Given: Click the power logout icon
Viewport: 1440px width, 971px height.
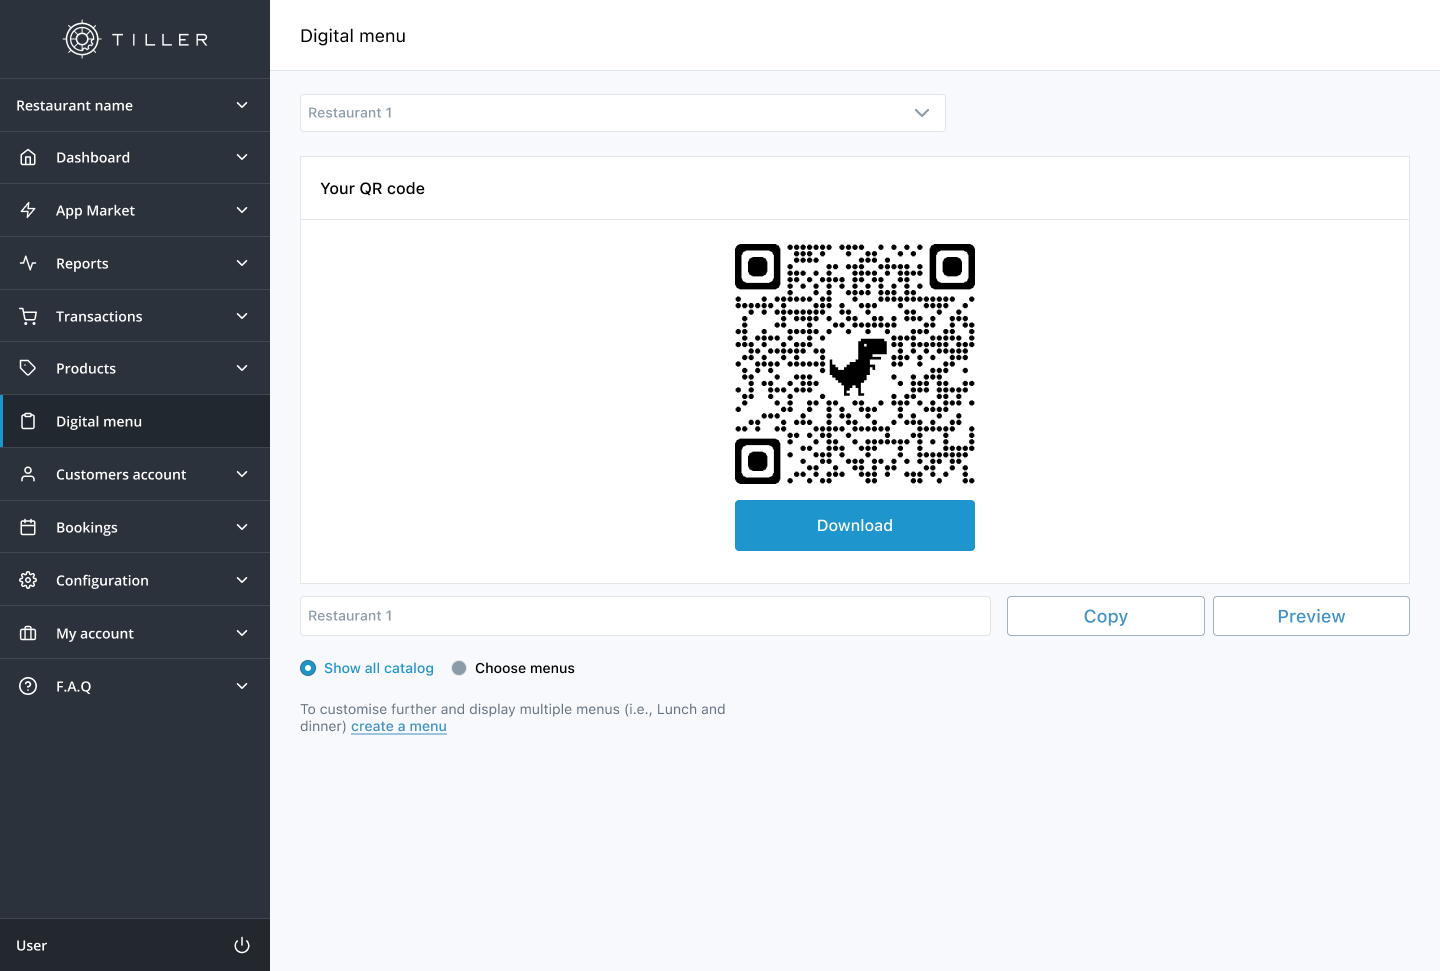Looking at the screenshot, I should [x=242, y=945].
